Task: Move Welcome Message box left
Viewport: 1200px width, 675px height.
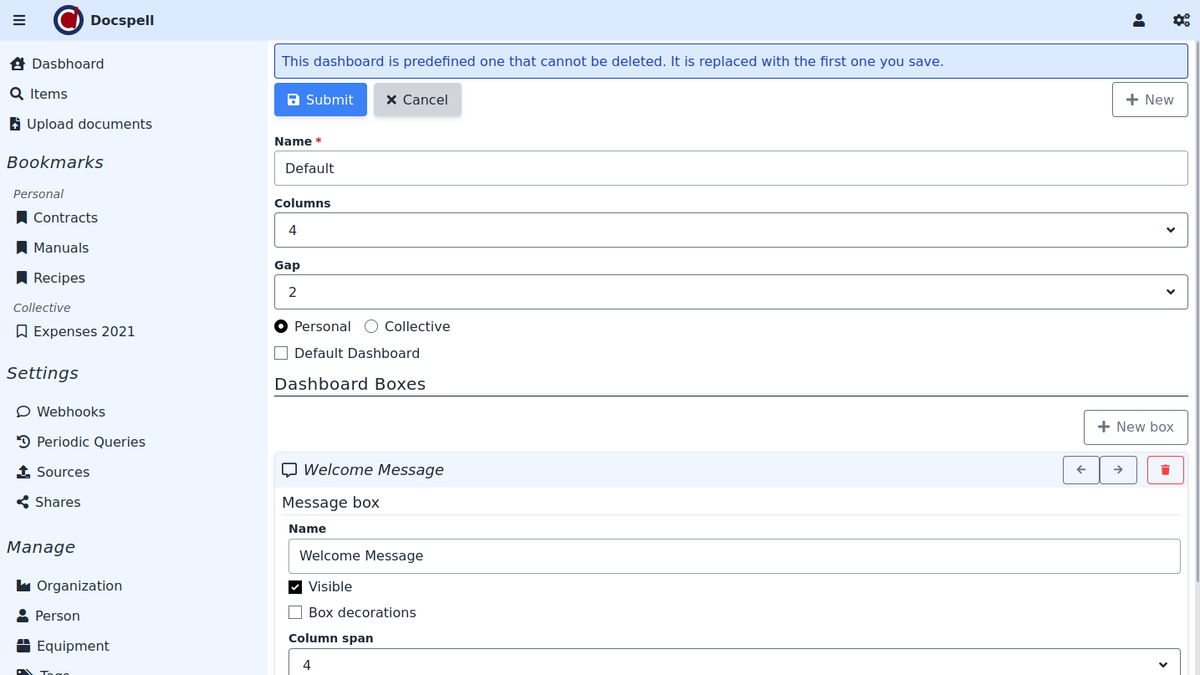Action: [1081, 470]
